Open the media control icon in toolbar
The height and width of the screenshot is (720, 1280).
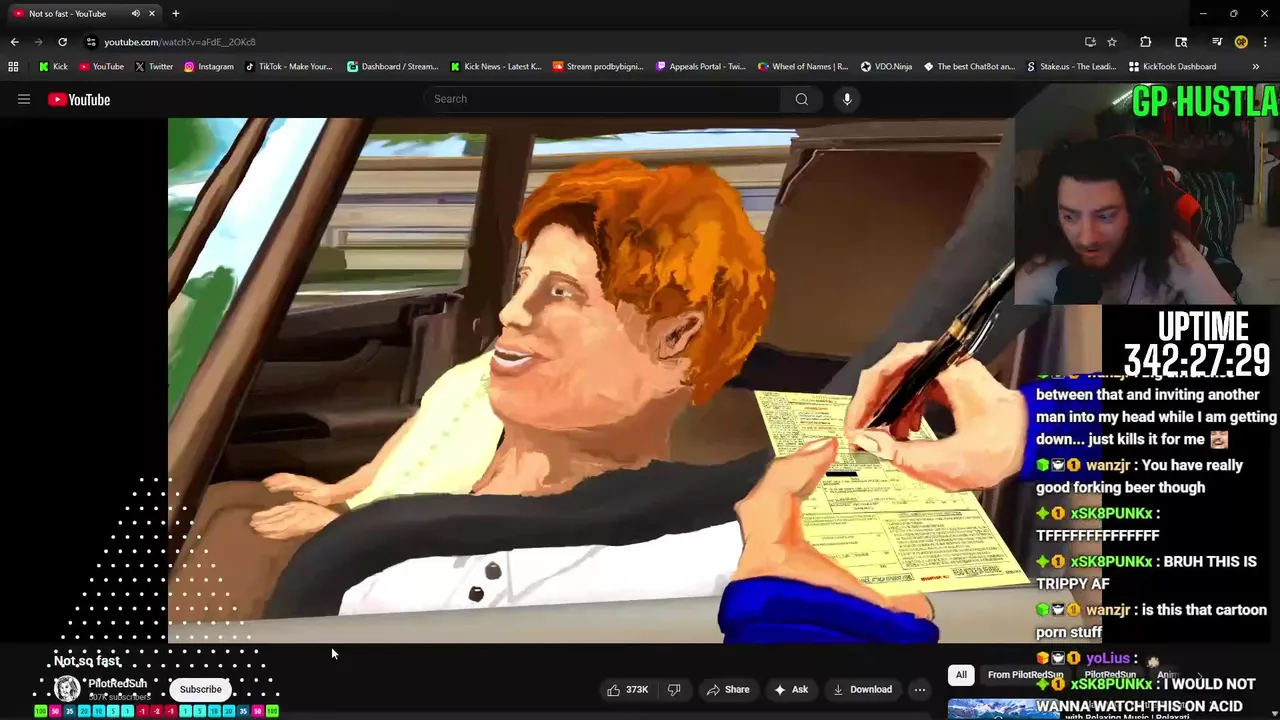tap(1217, 42)
